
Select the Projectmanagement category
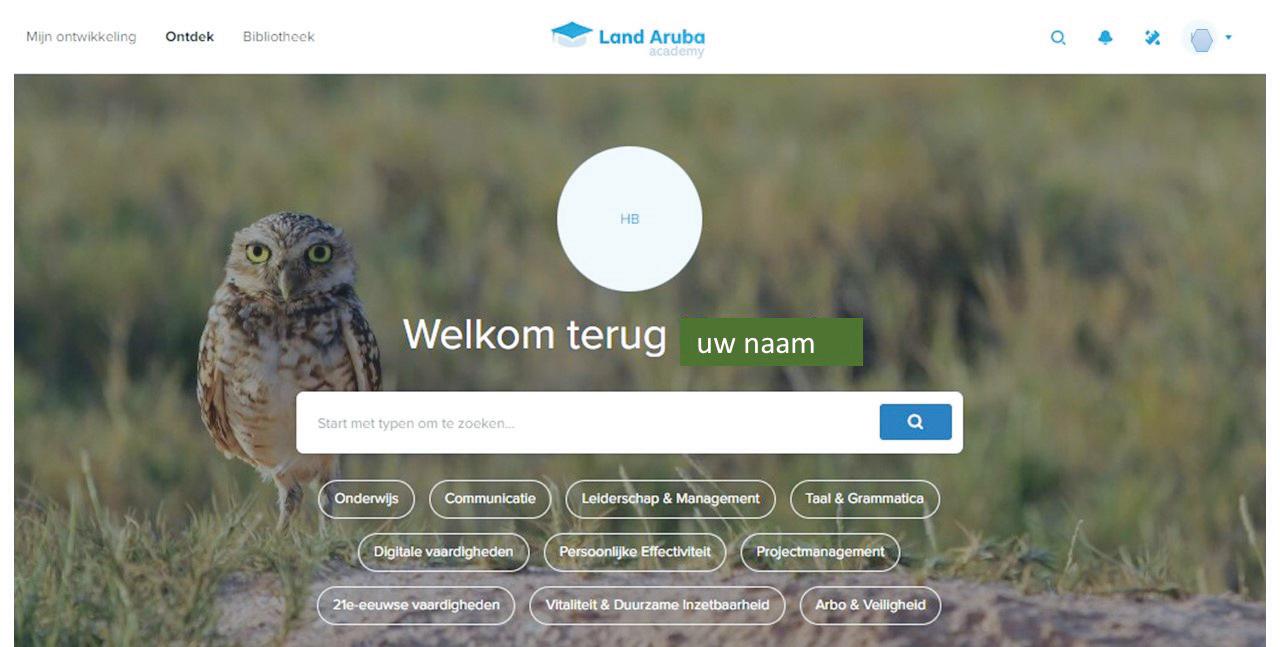[820, 552]
